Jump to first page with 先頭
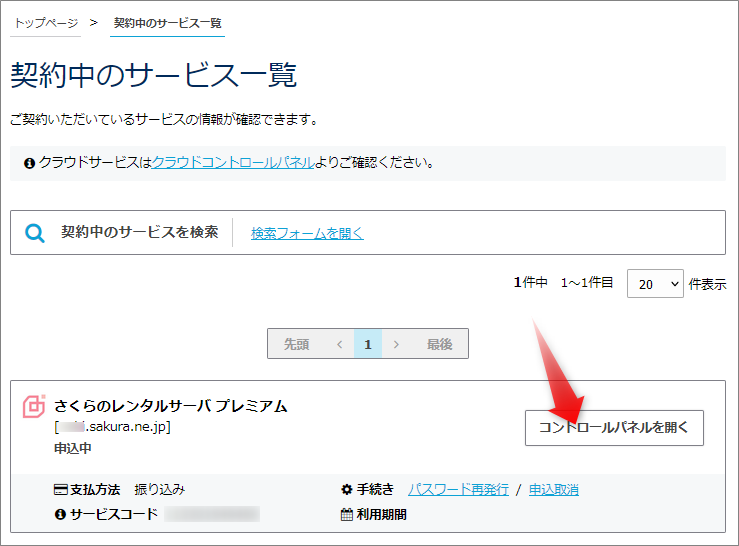This screenshot has width=739, height=546. click(296, 344)
